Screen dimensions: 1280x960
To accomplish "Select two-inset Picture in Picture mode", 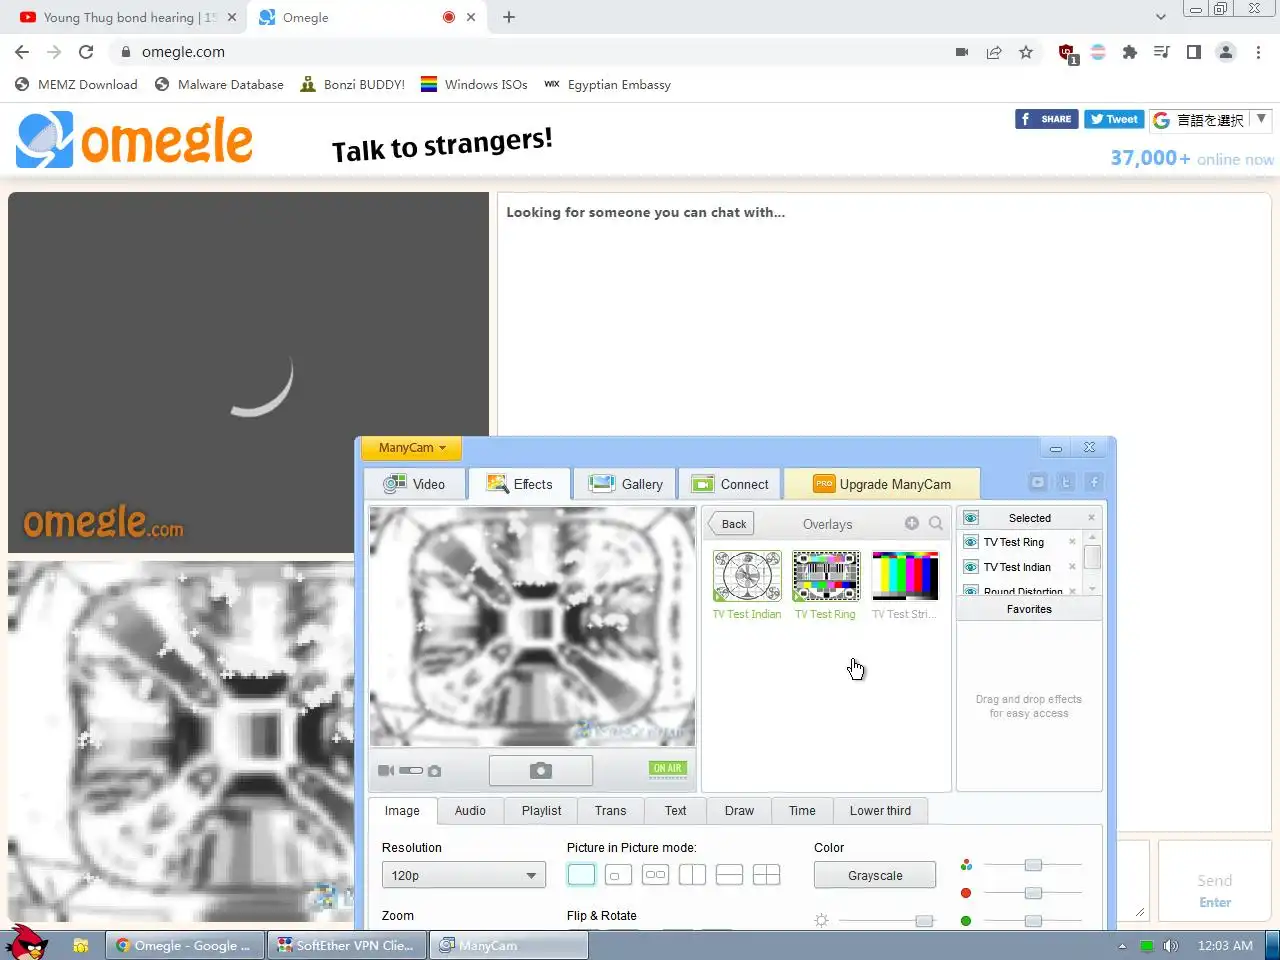I will point(655,875).
